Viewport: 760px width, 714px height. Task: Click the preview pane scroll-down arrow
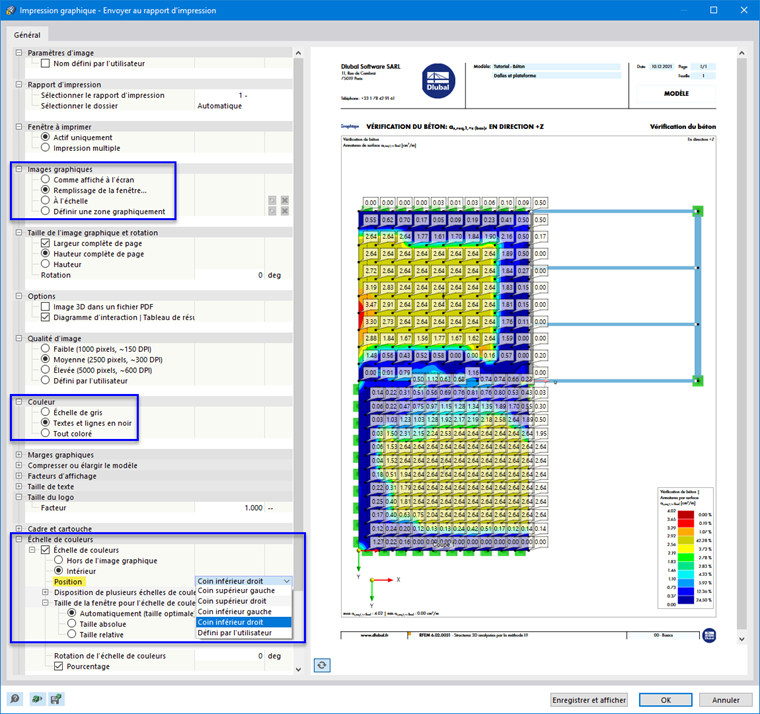click(742, 639)
